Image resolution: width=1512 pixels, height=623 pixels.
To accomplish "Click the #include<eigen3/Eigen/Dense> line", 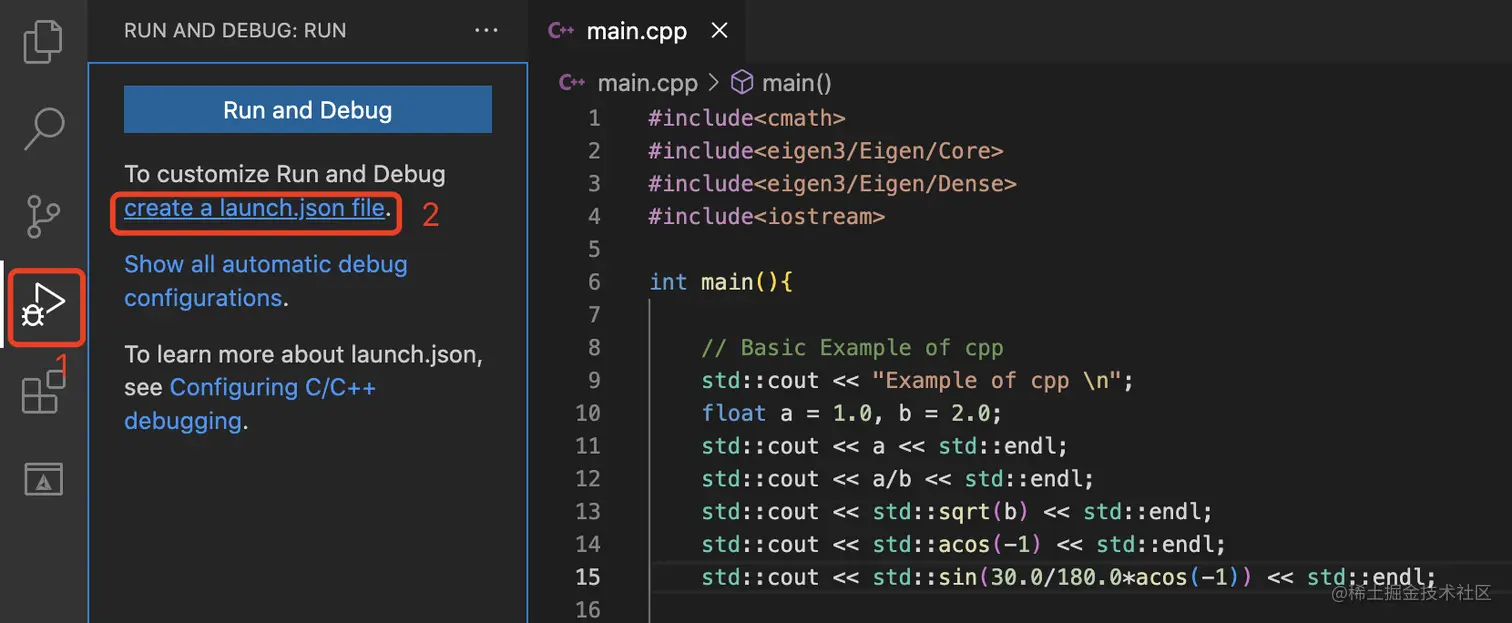I will coord(832,184).
